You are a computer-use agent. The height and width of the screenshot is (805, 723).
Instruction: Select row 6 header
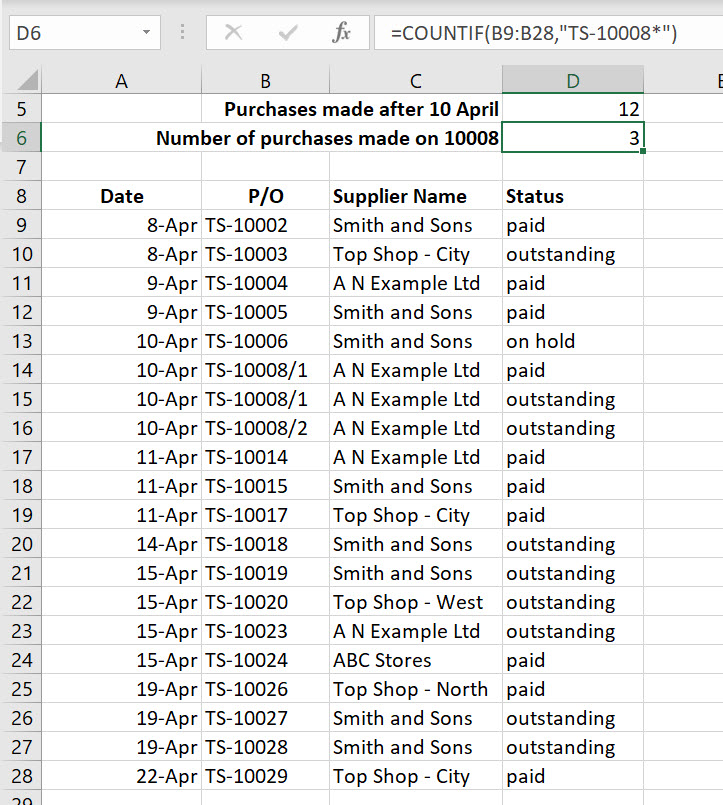tap(22, 138)
